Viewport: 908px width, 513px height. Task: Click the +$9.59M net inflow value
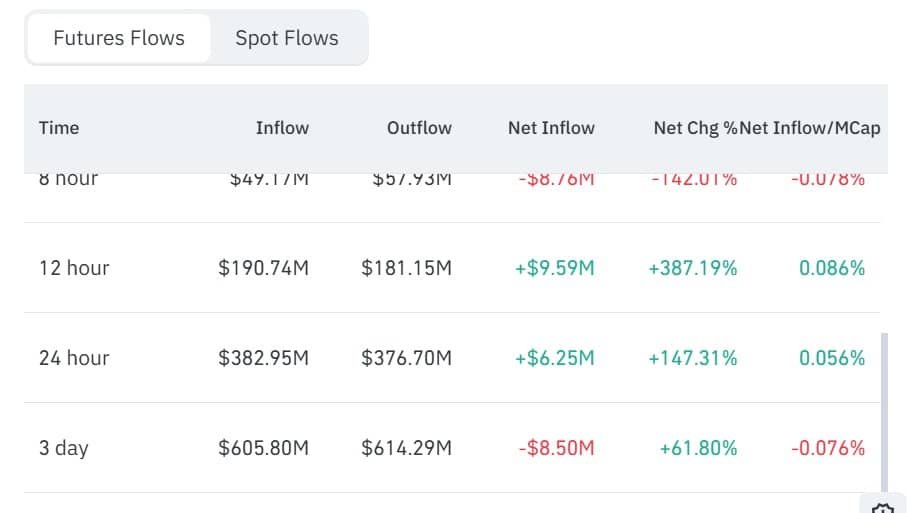pos(555,268)
